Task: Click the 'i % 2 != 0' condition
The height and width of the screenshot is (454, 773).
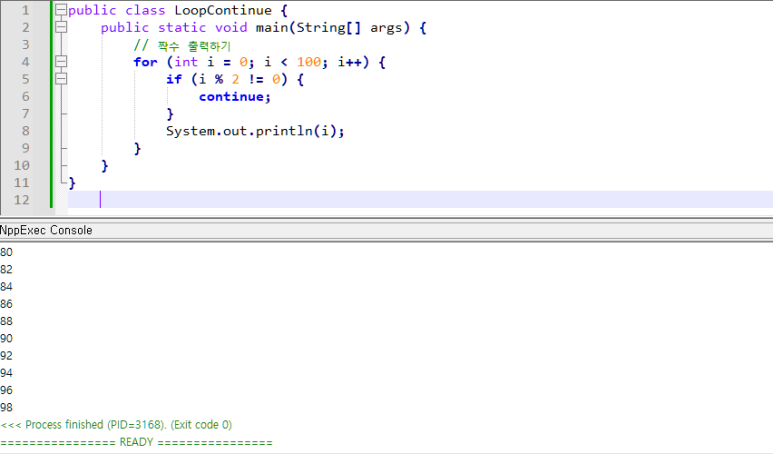Action: [x=239, y=79]
